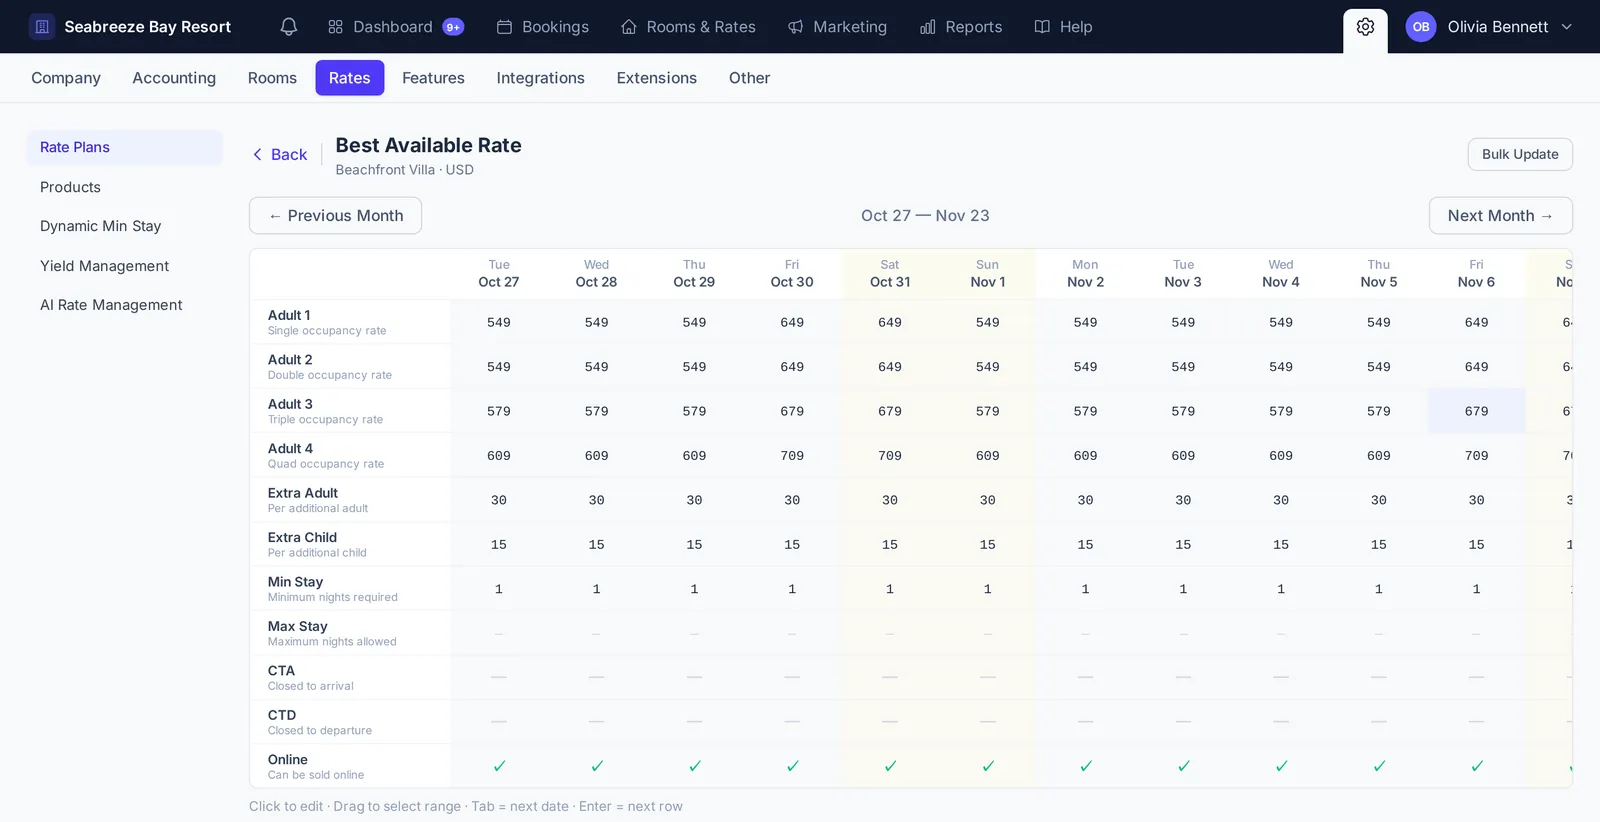Go to the Next Month
The image size is (1600, 822).
1500,216
